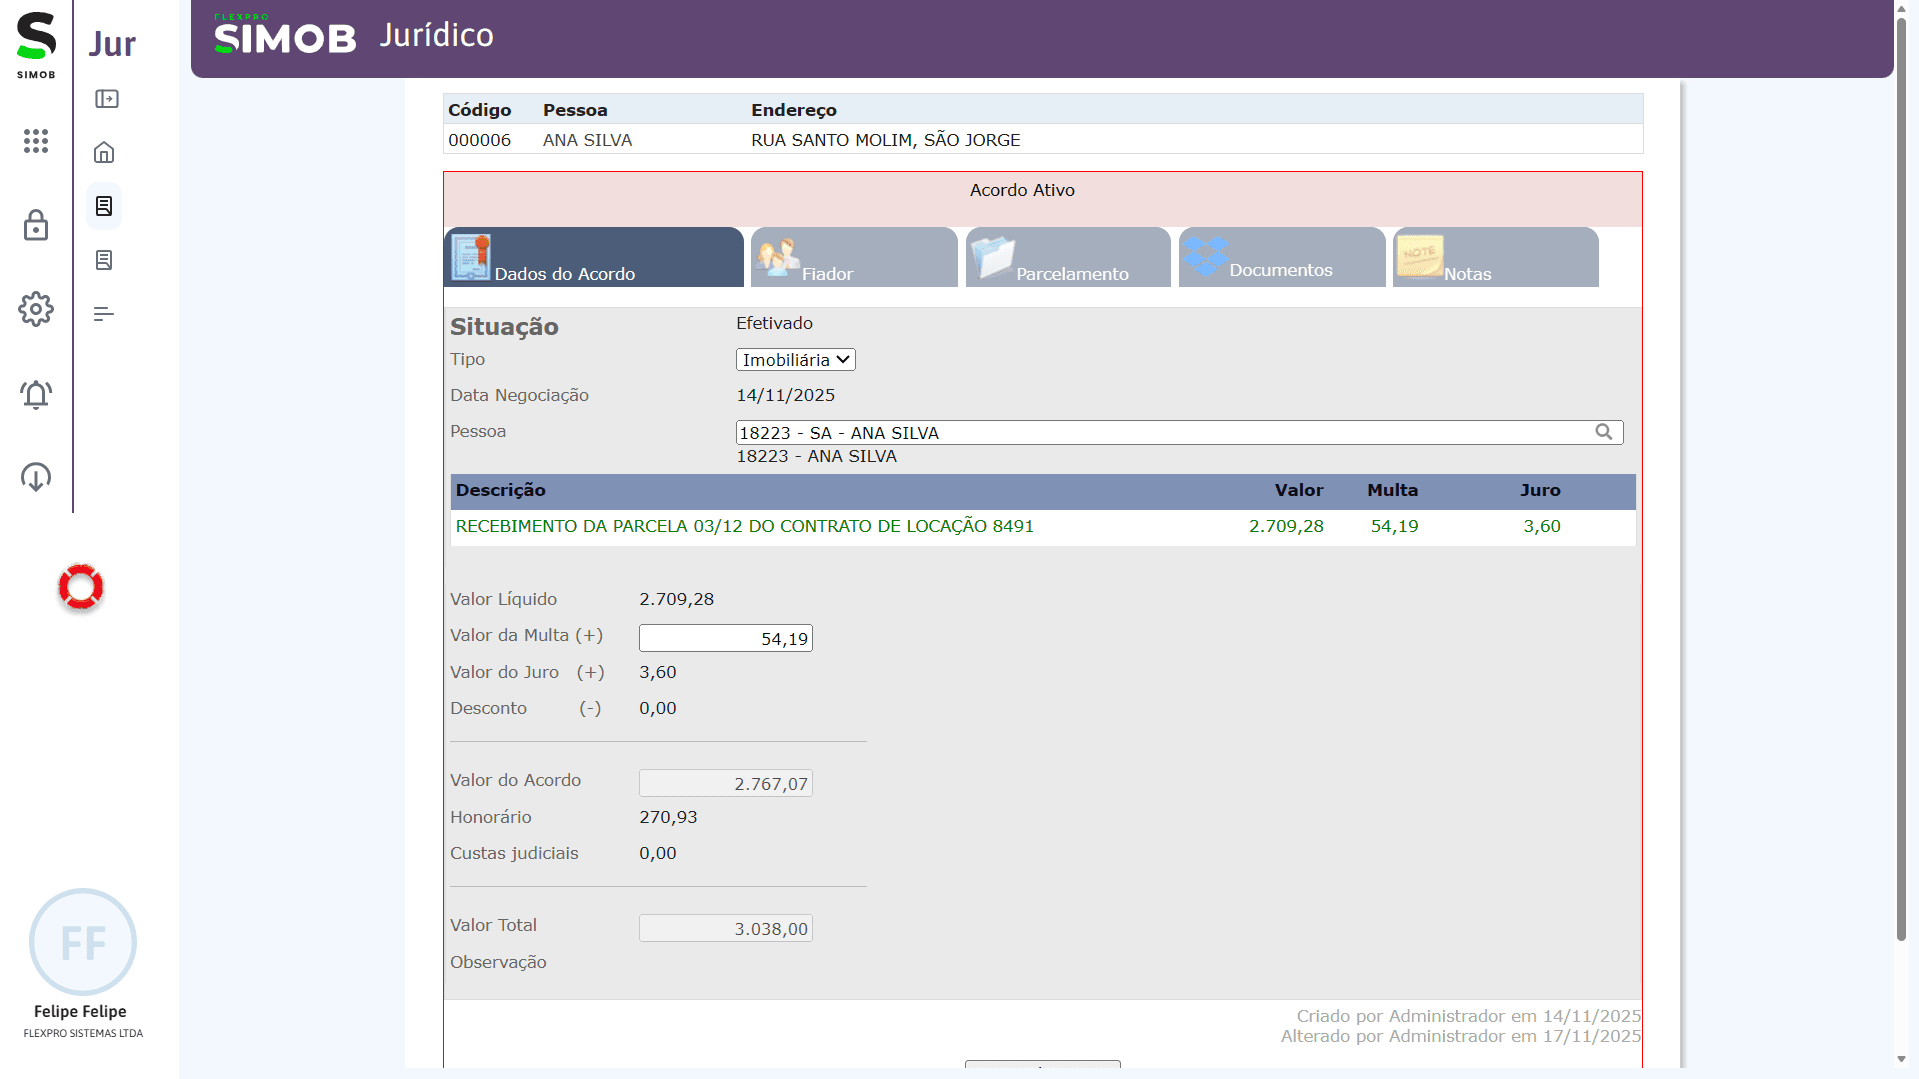Expand the sidebar panel toggle icon
The height and width of the screenshot is (1079, 1919).
pyautogui.click(x=106, y=99)
